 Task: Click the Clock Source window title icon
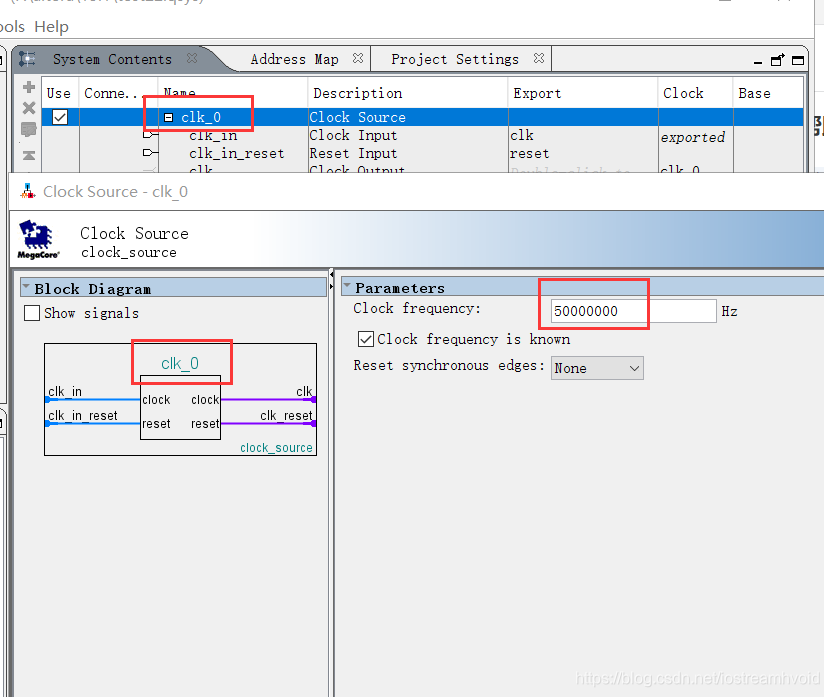point(27,191)
